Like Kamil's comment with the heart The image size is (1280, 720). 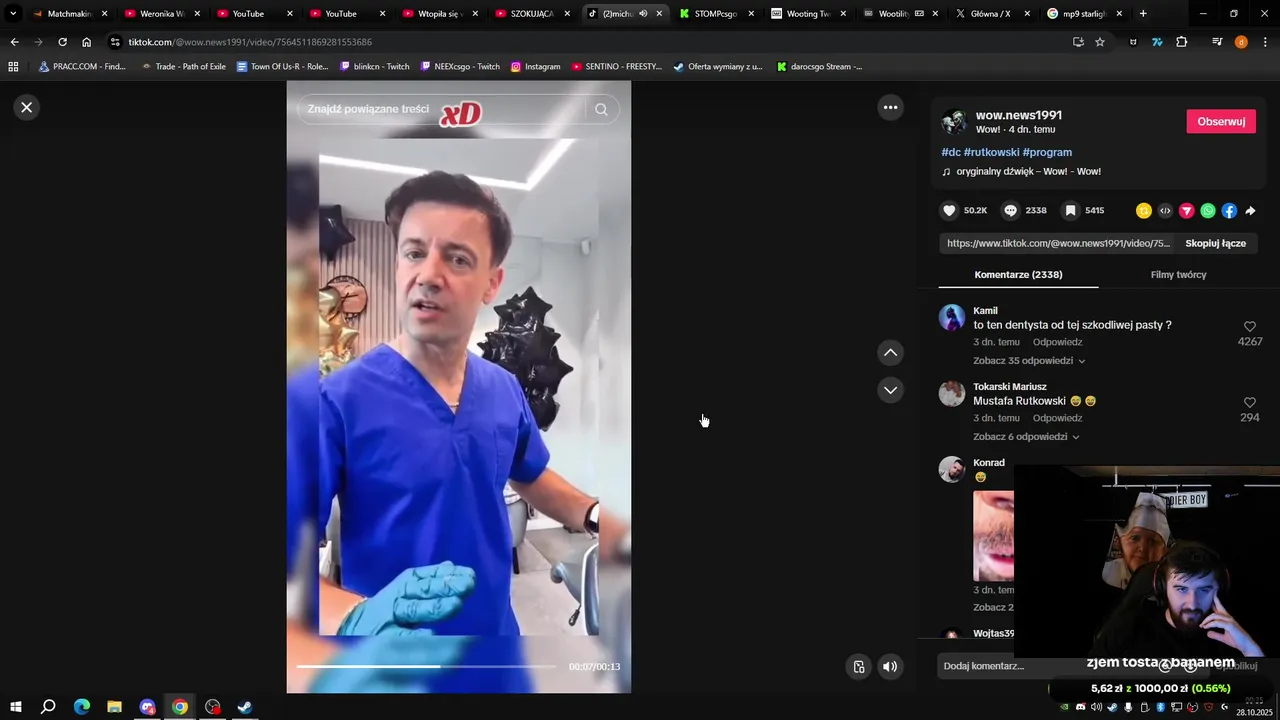[x=1249, y=327]
